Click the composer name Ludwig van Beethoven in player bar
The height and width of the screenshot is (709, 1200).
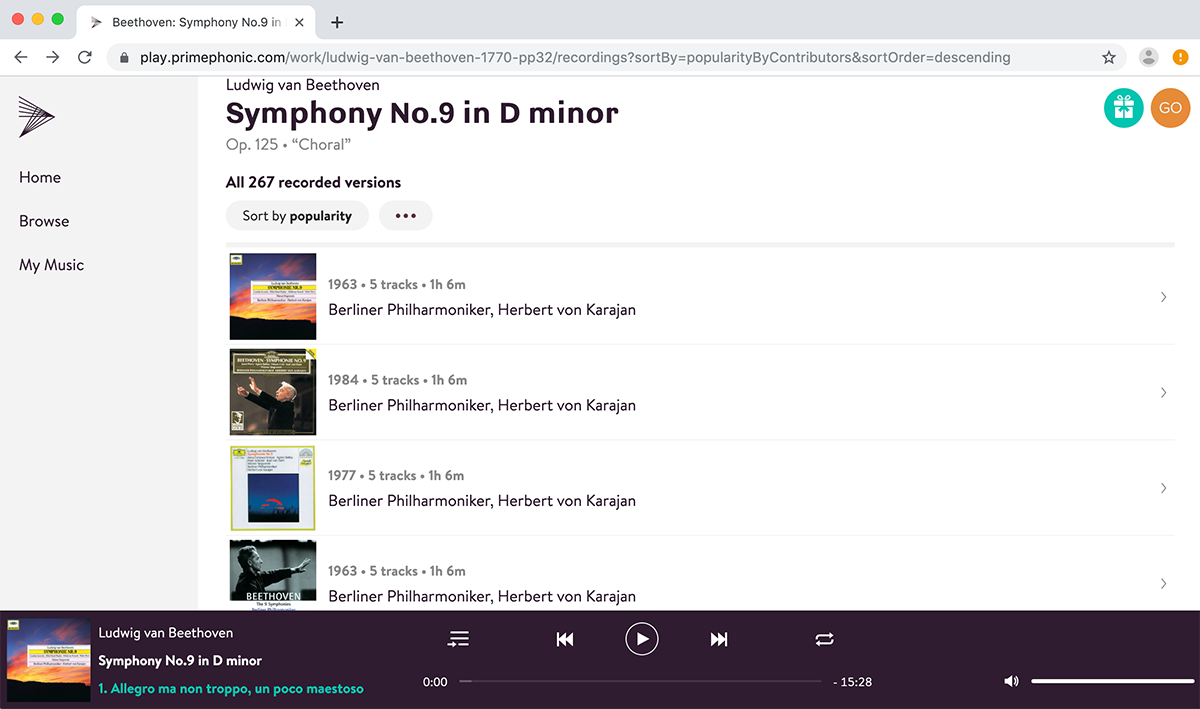pos(166,633)
